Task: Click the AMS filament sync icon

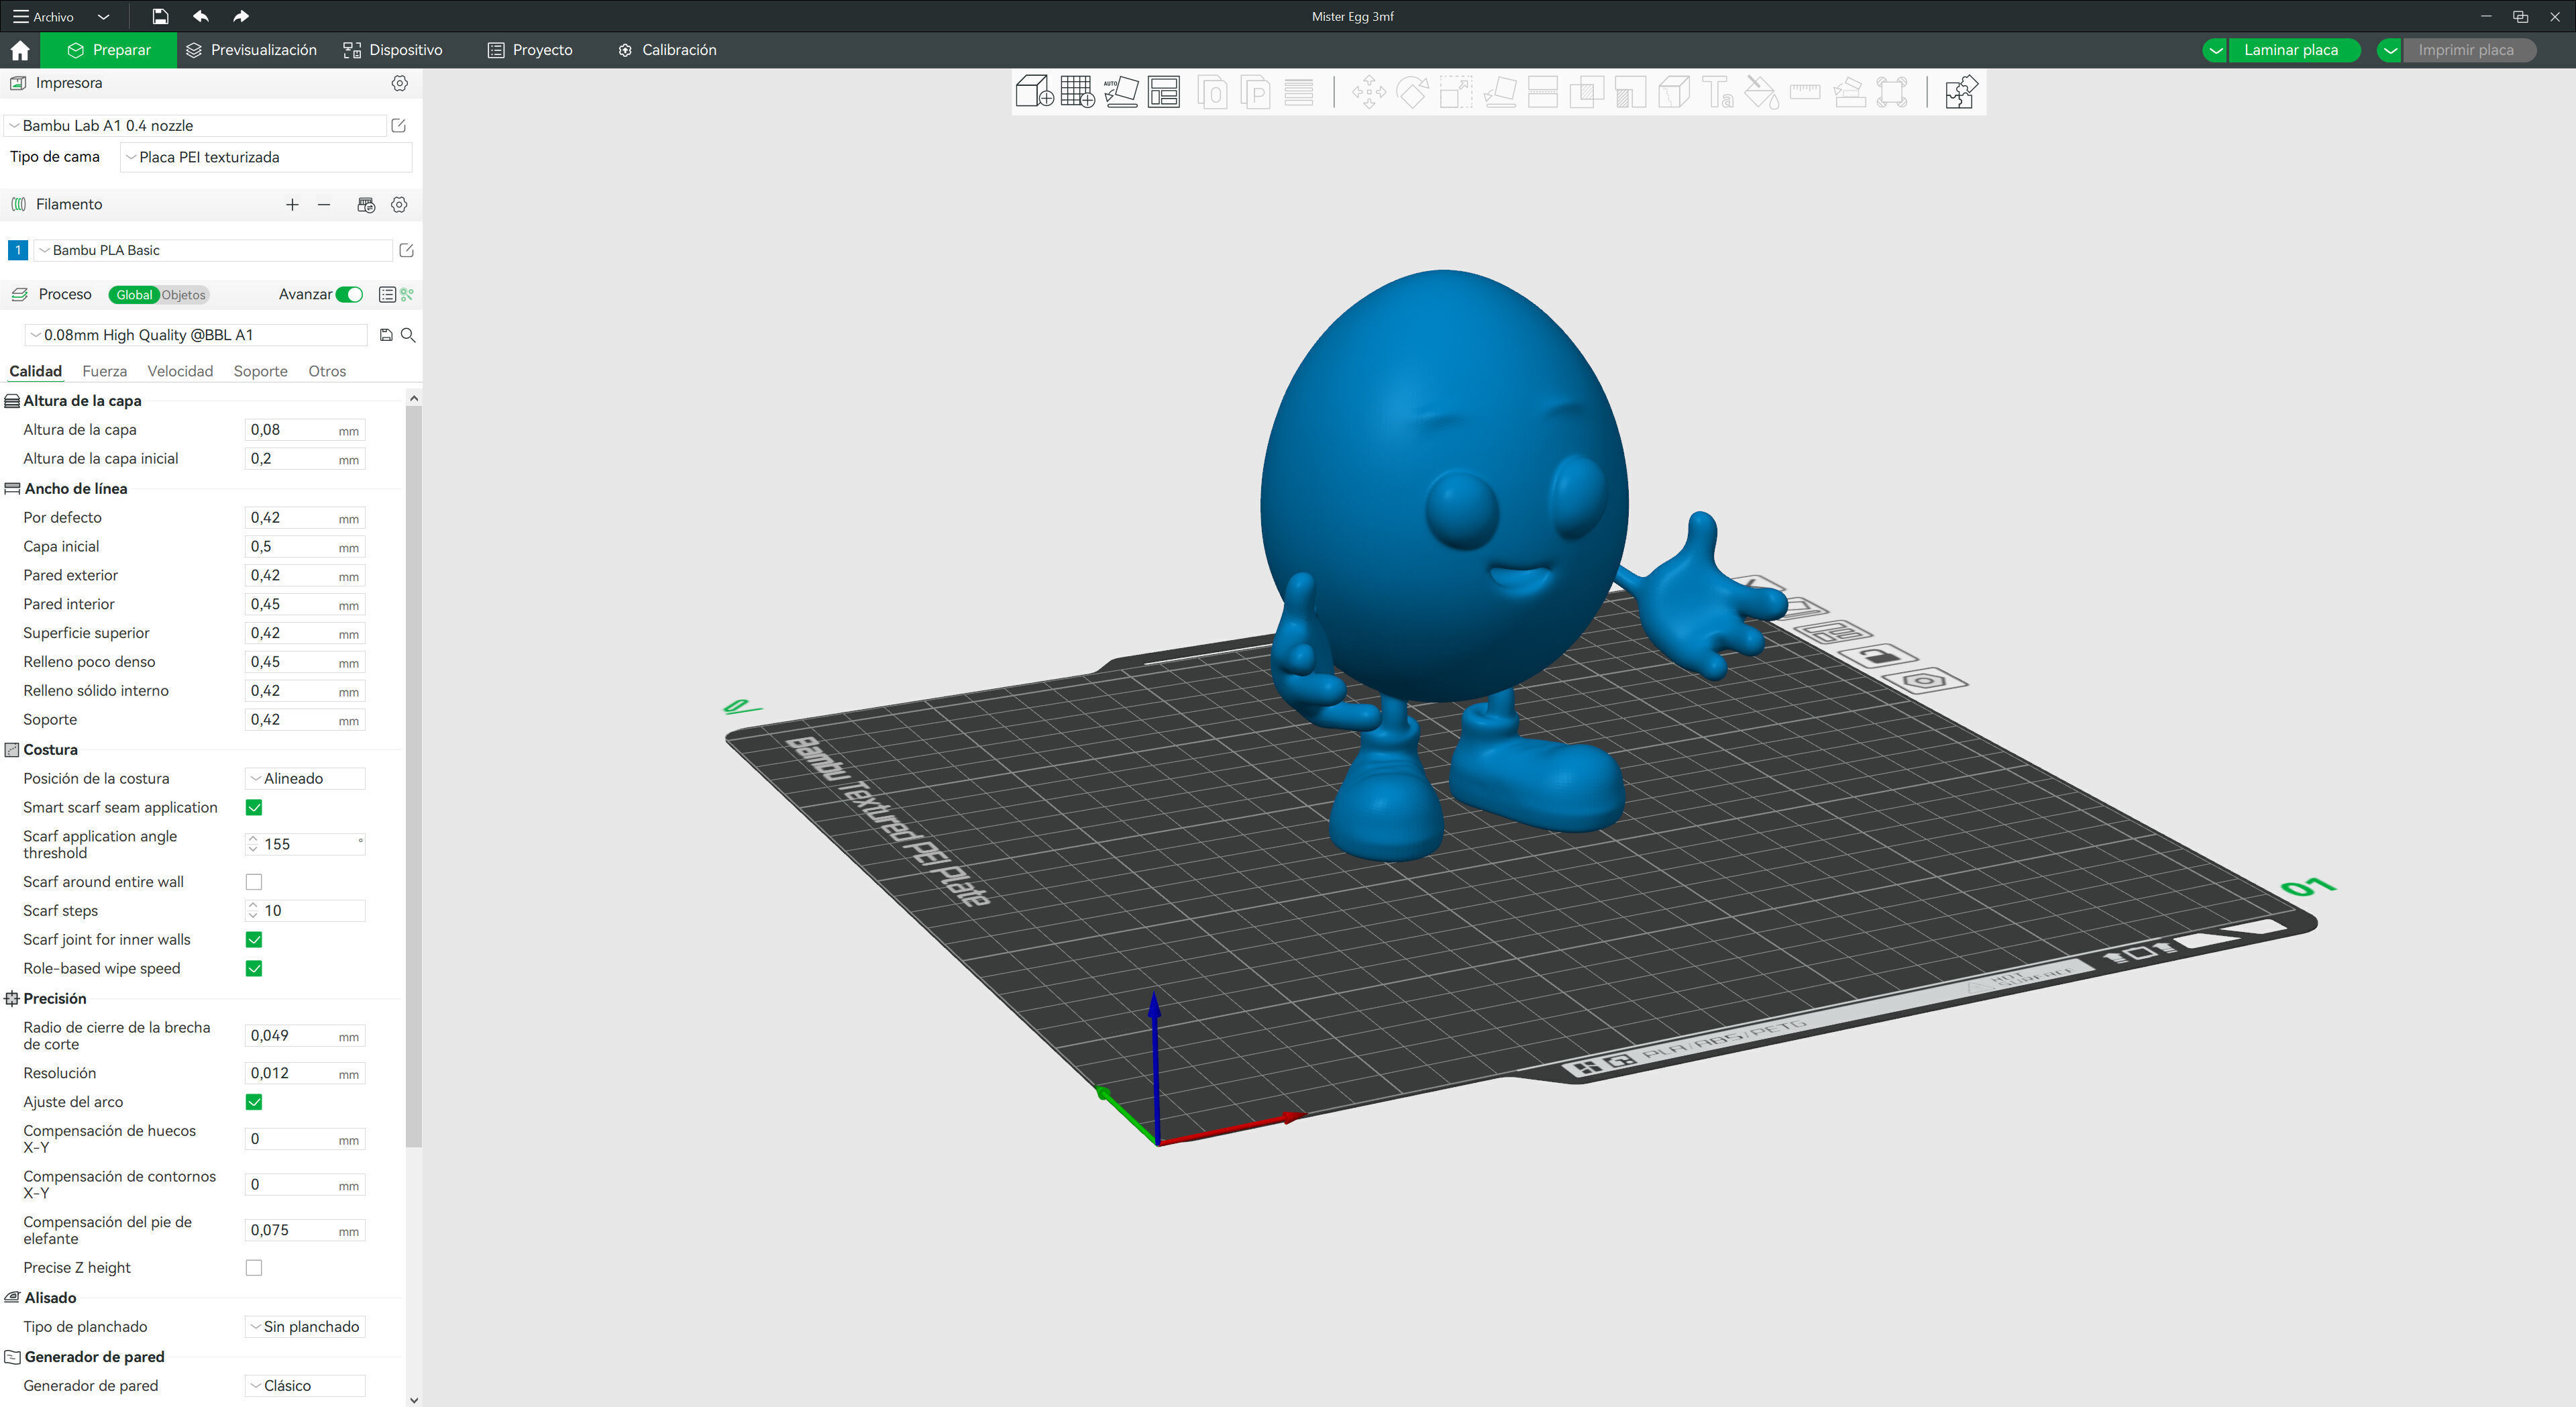Action: pyautogui.click(x=366, y=204)
